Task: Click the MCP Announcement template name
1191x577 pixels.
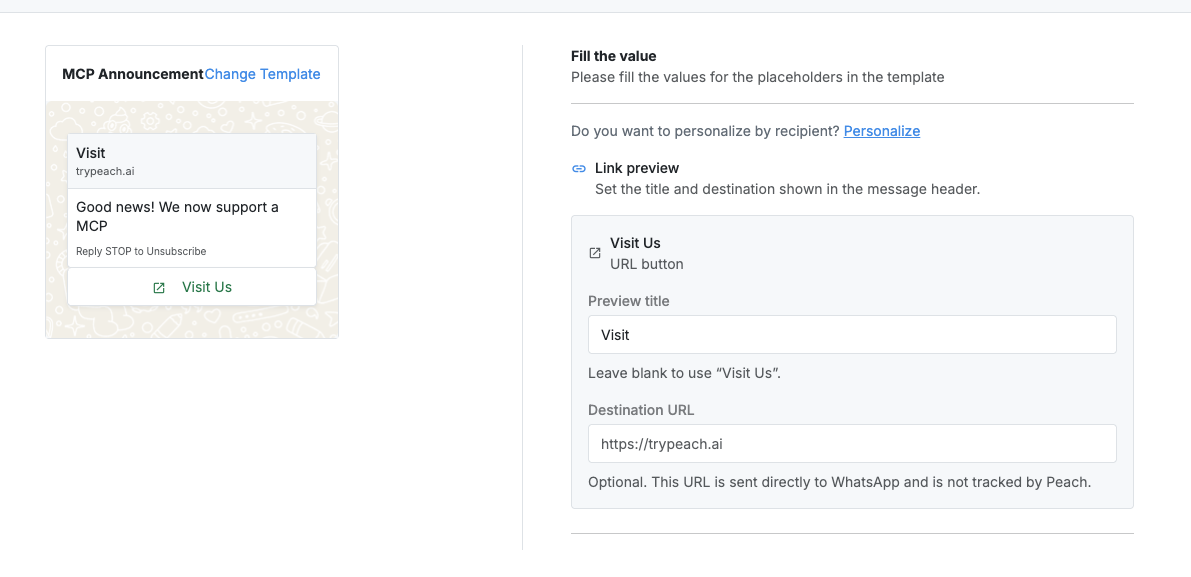Action: (133, 74)
